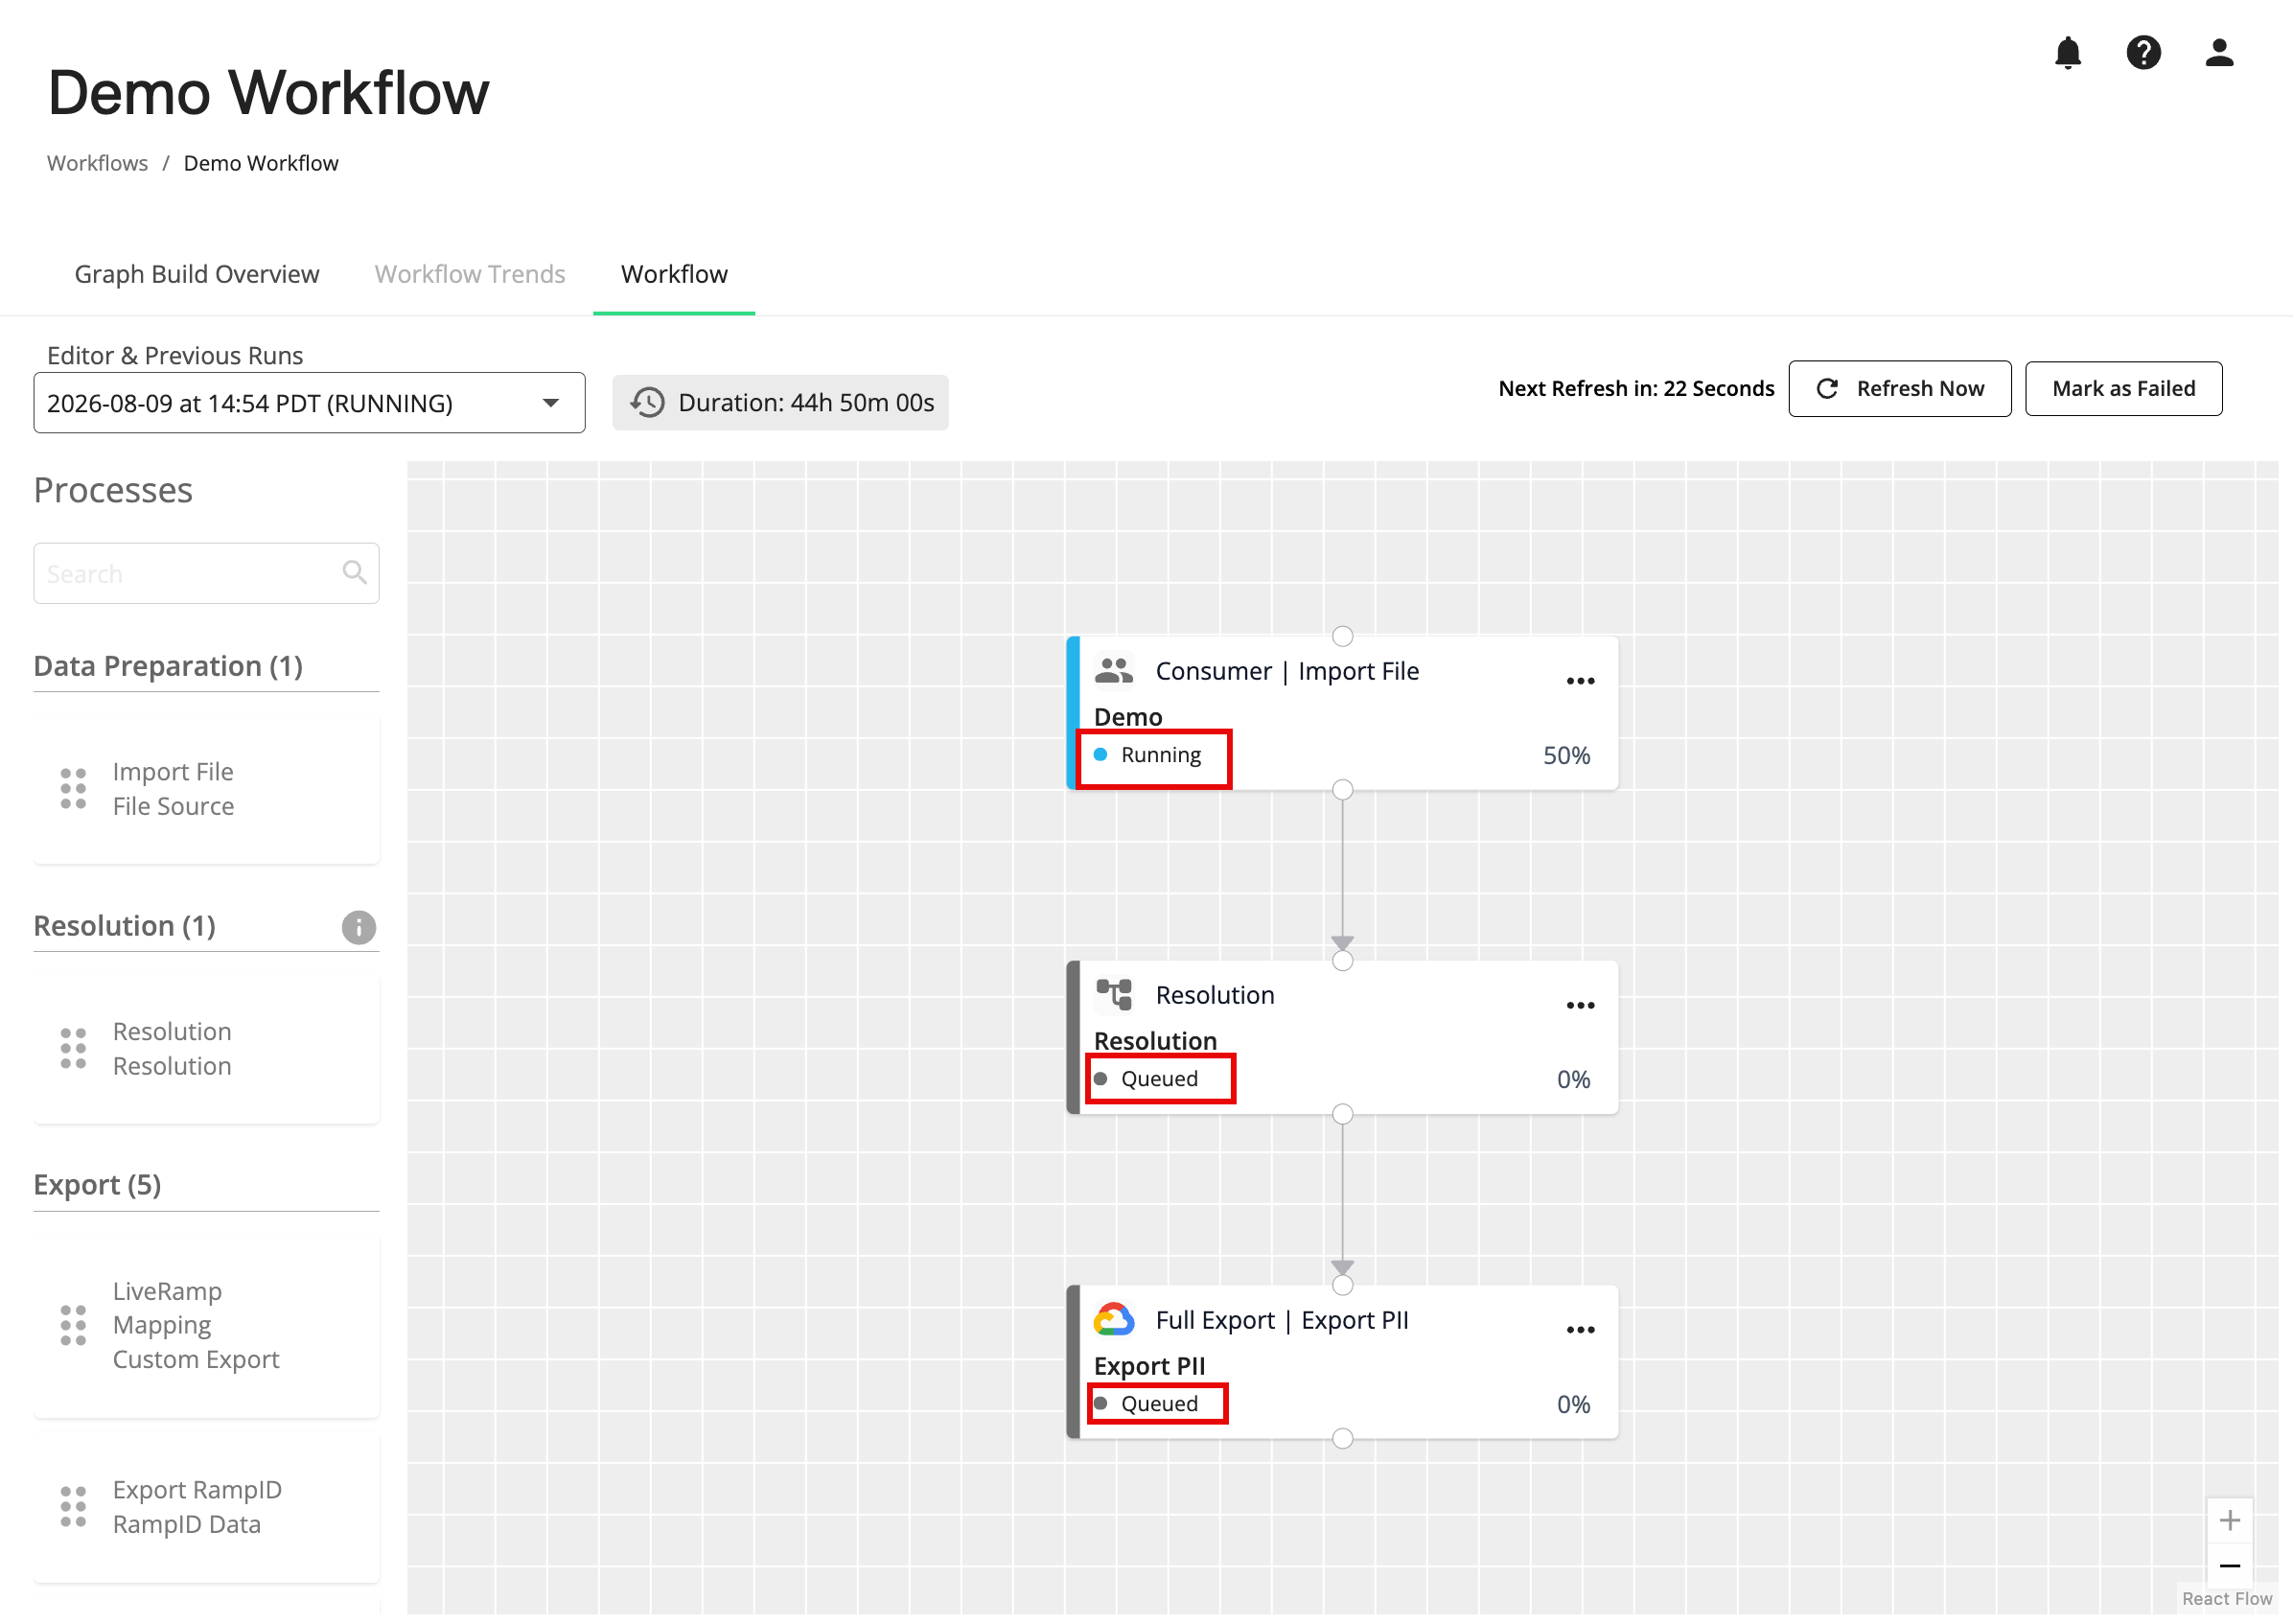Open the more options menu on Full Export node

pyautogui.click(x=1580, y=1331)
